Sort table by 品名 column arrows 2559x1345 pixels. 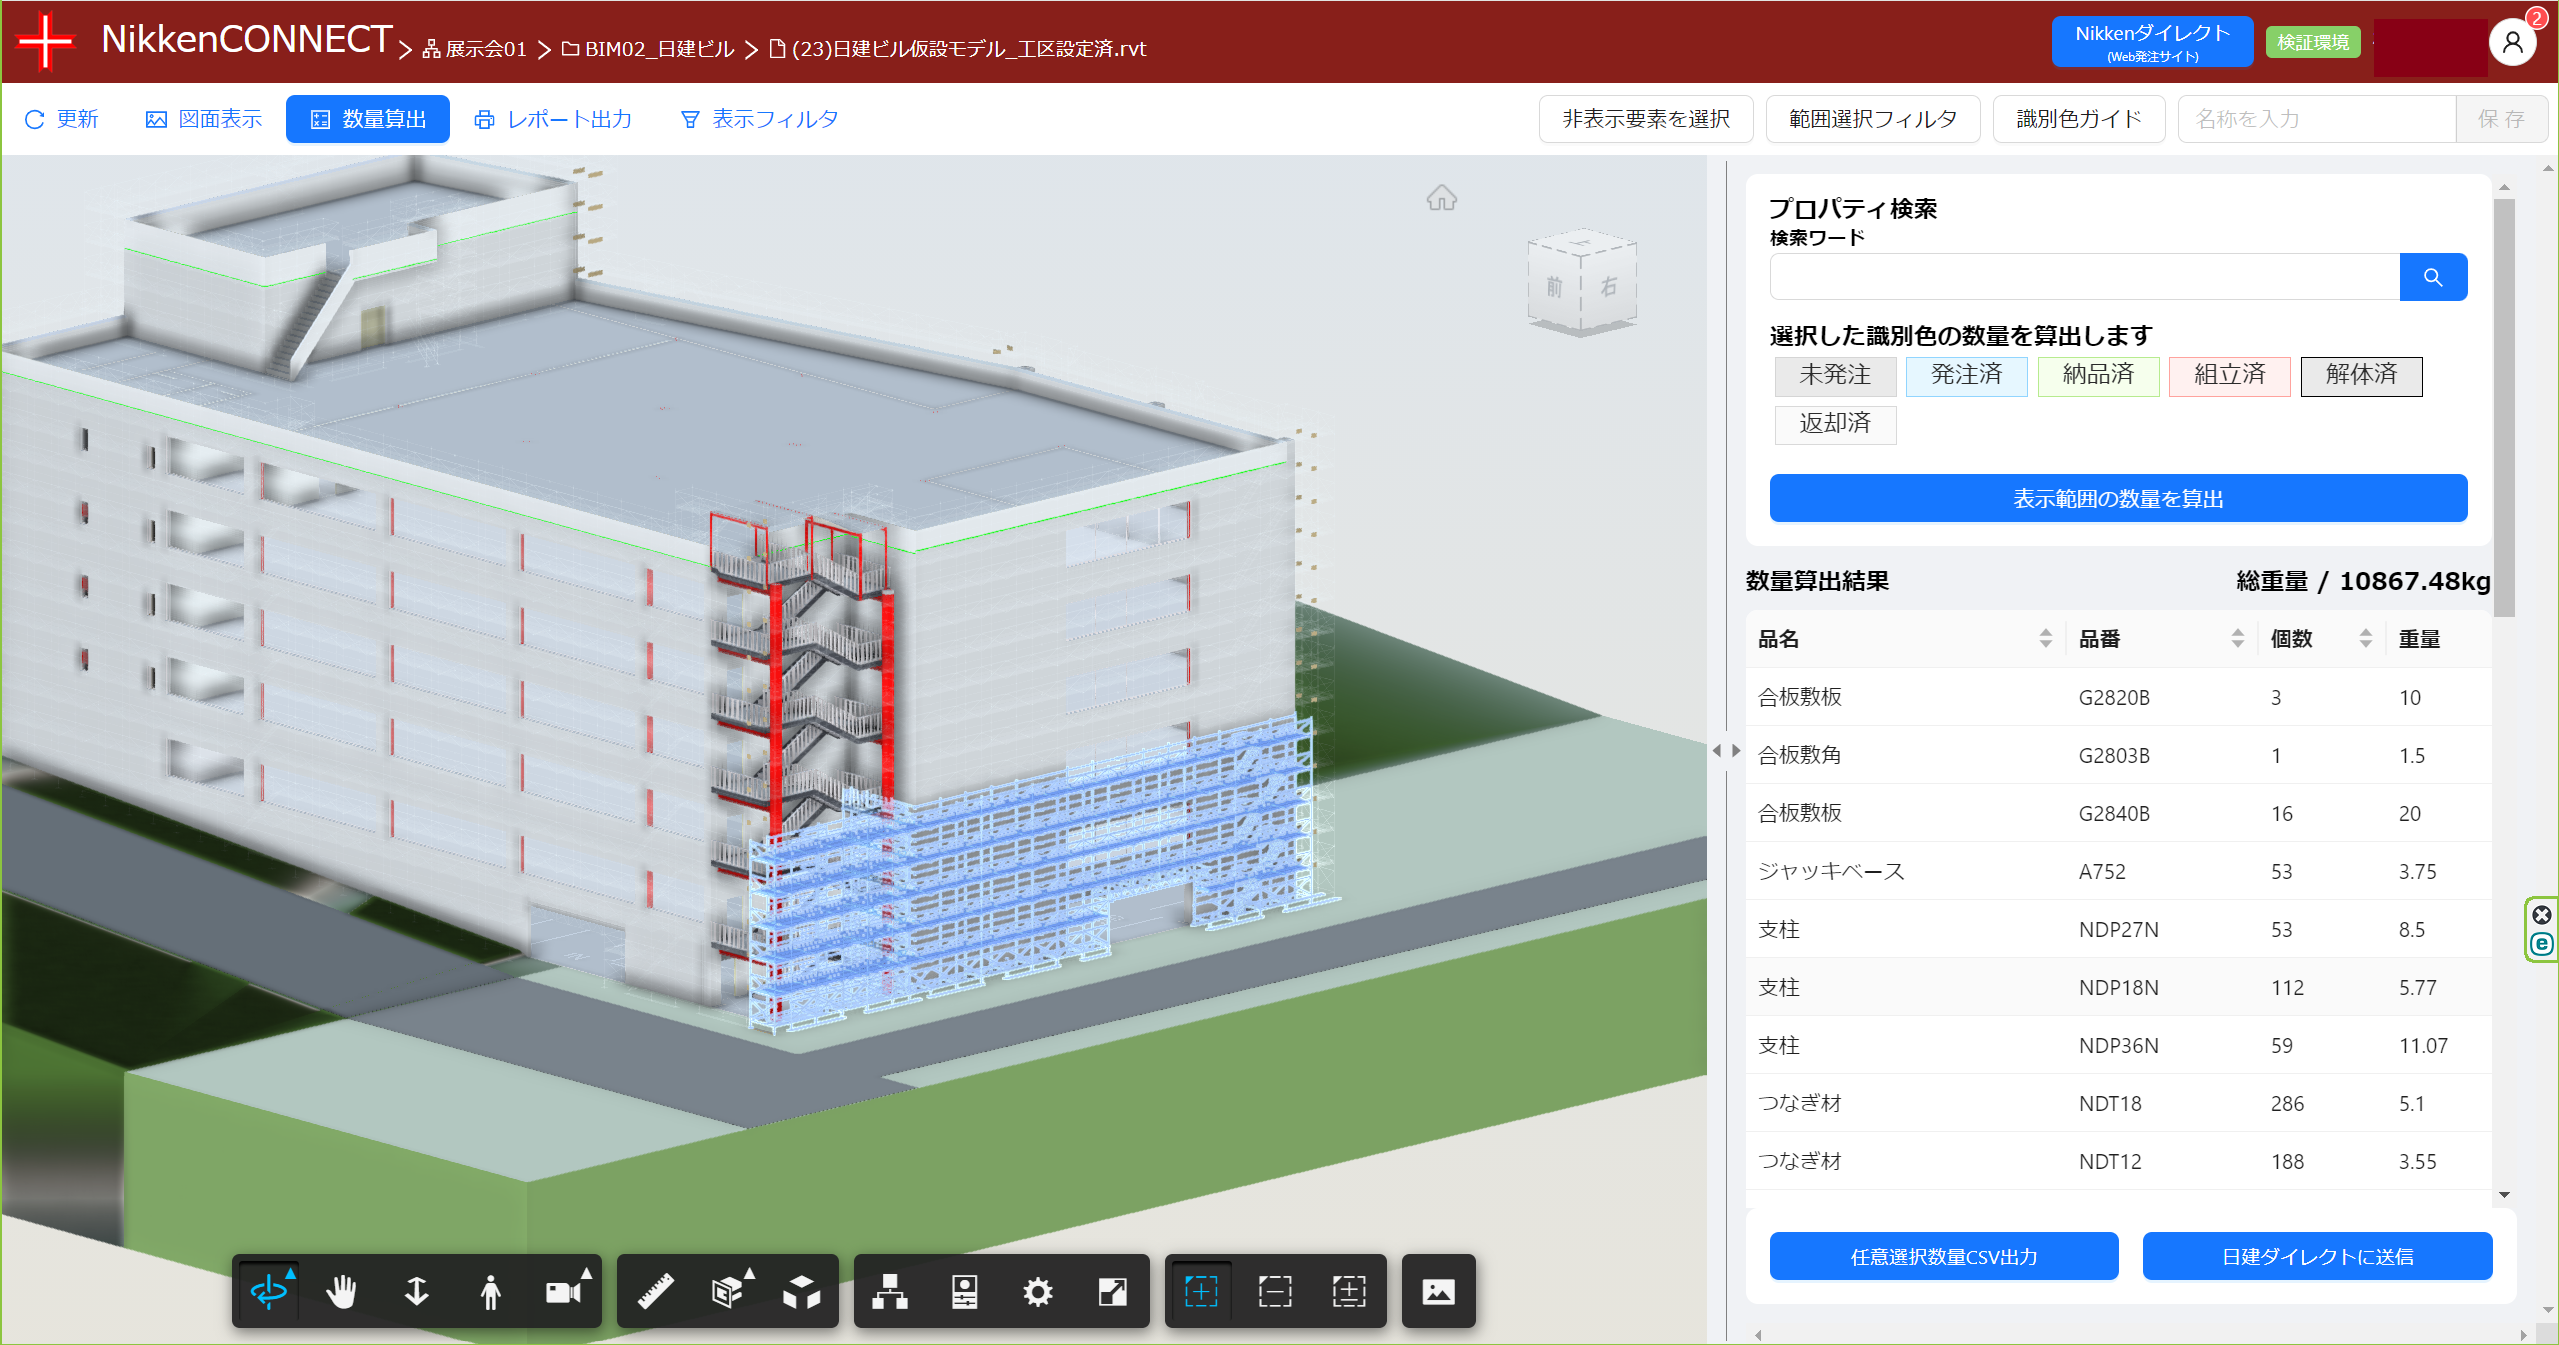click(x=2045, y=638)
